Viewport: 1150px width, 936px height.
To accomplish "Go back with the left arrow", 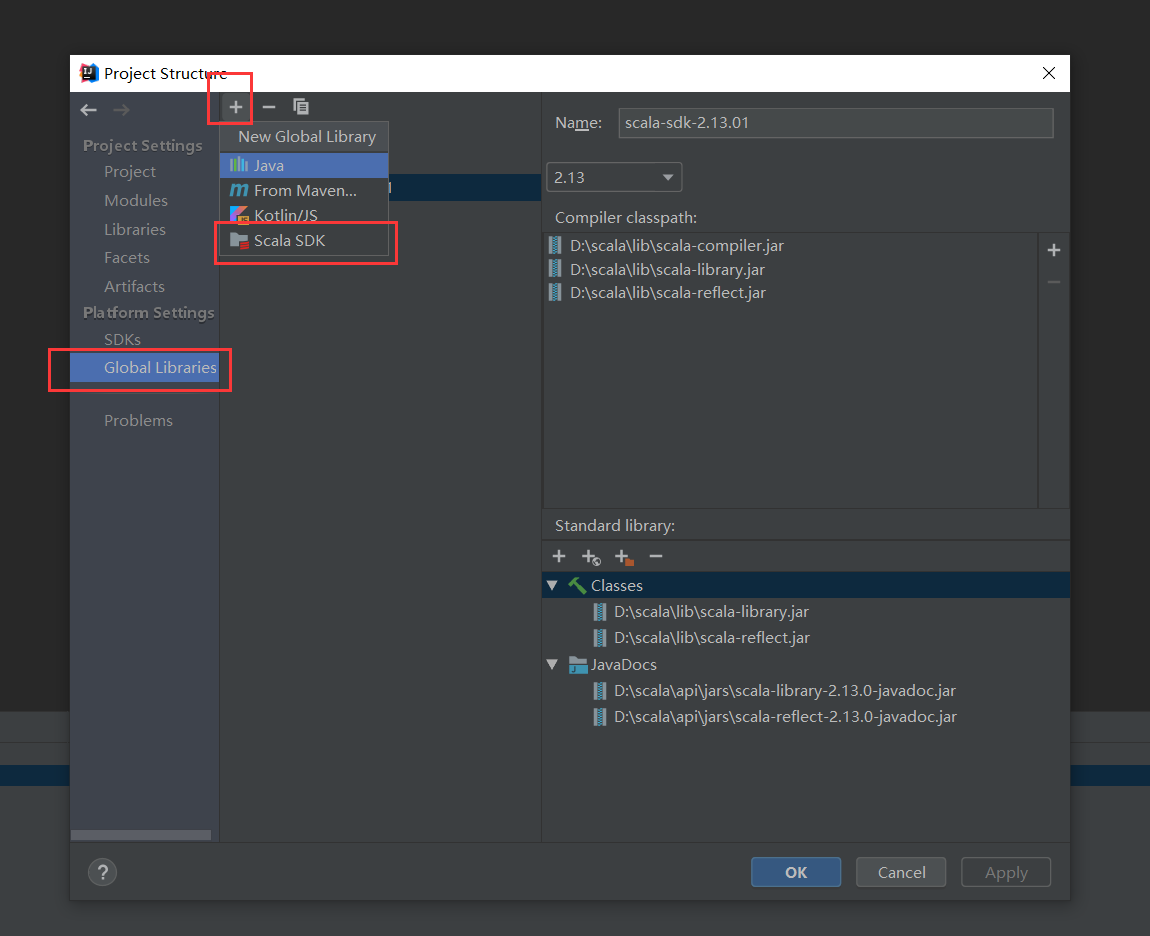I will 89,110.
